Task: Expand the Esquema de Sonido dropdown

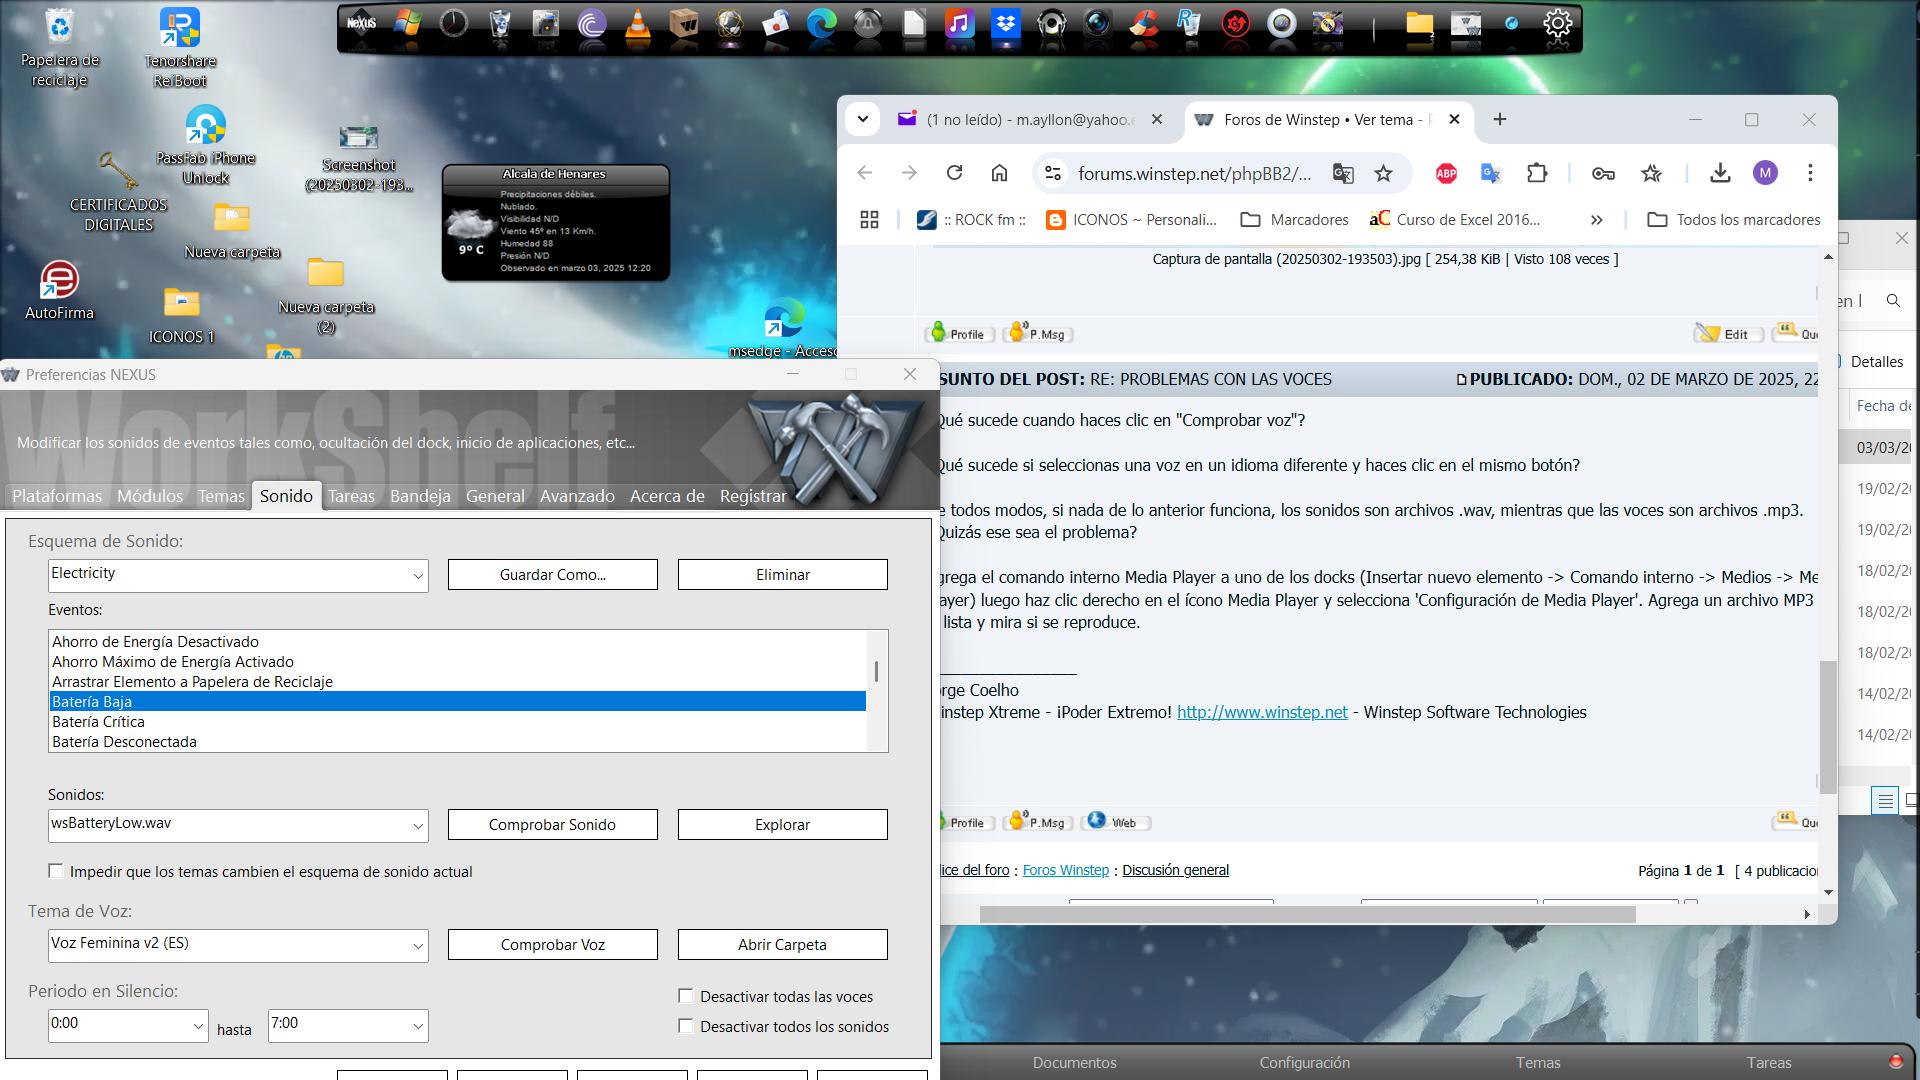Action: [x=417, y=576]
